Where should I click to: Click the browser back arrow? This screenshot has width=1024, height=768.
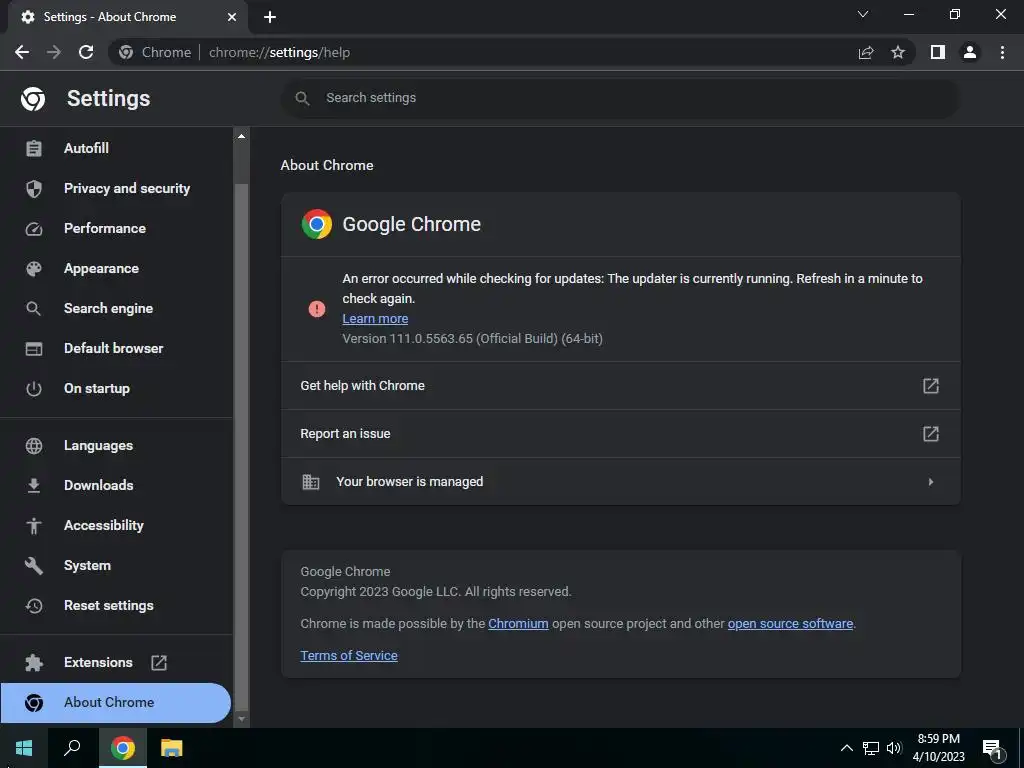point(22,52)
